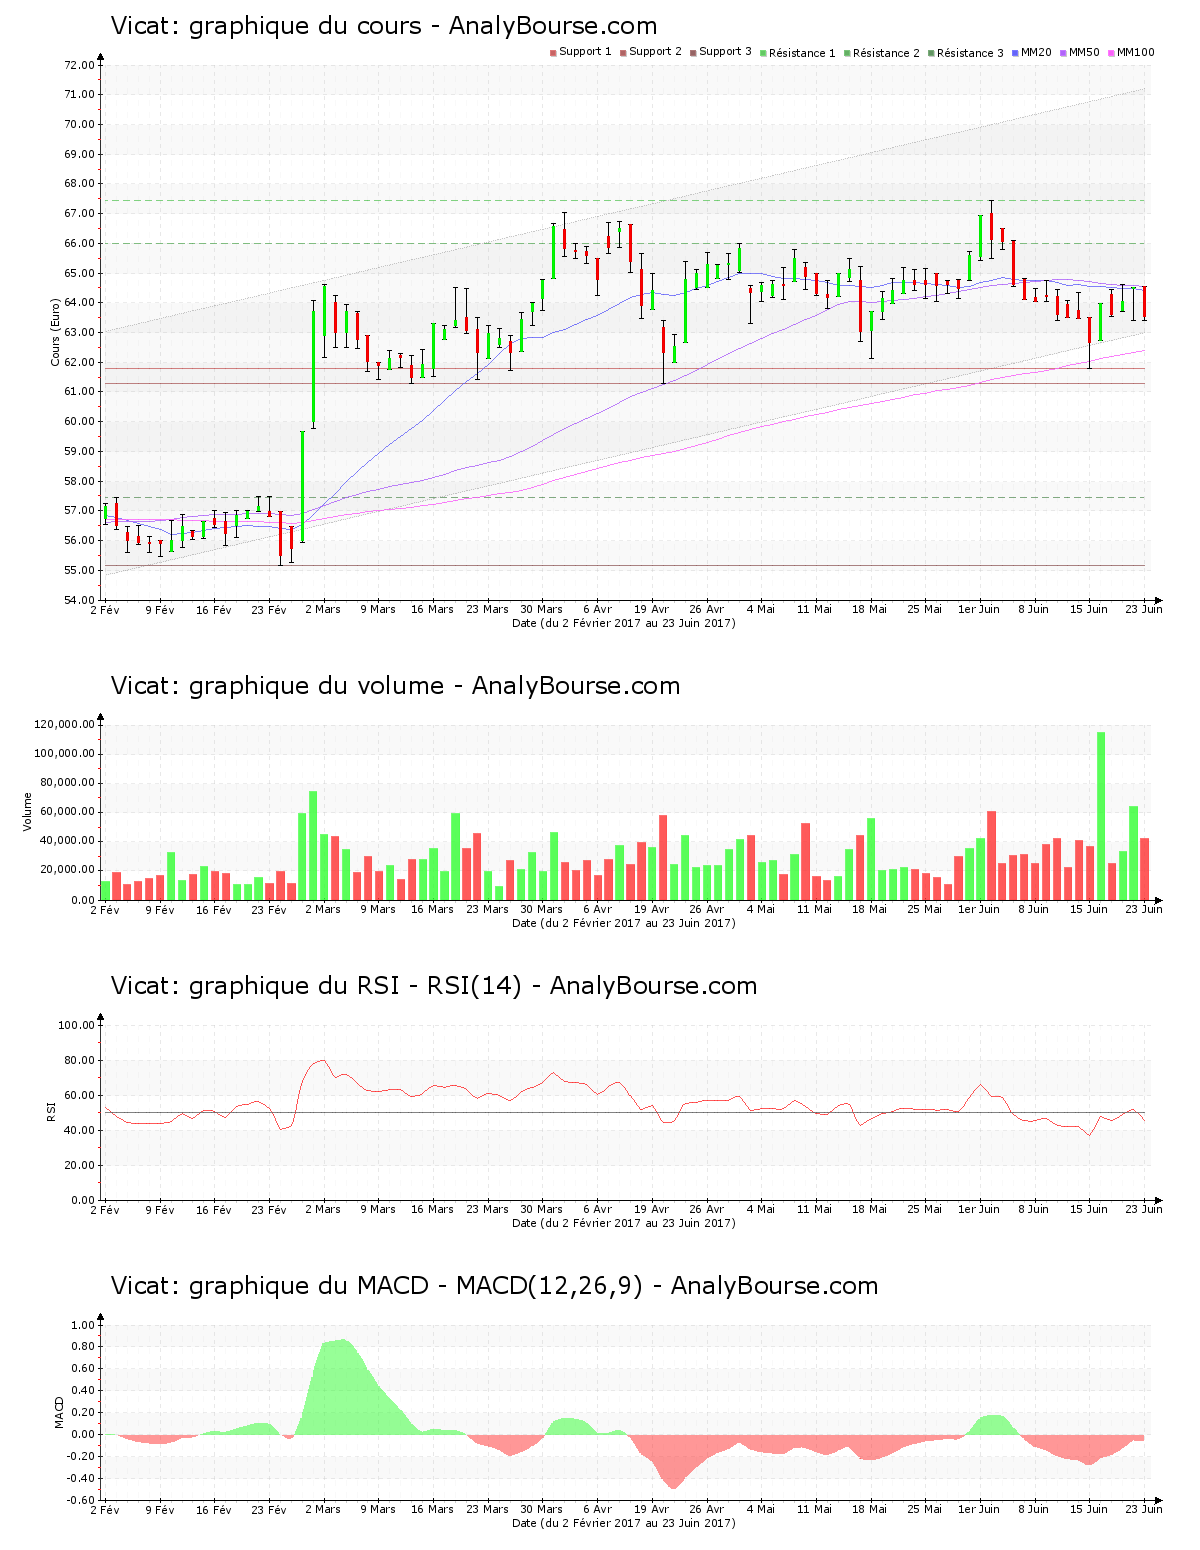Click the 40.00 value on RSI axis
1200x1550 pixels.
pyautogui.click(x=79, y=1130)
